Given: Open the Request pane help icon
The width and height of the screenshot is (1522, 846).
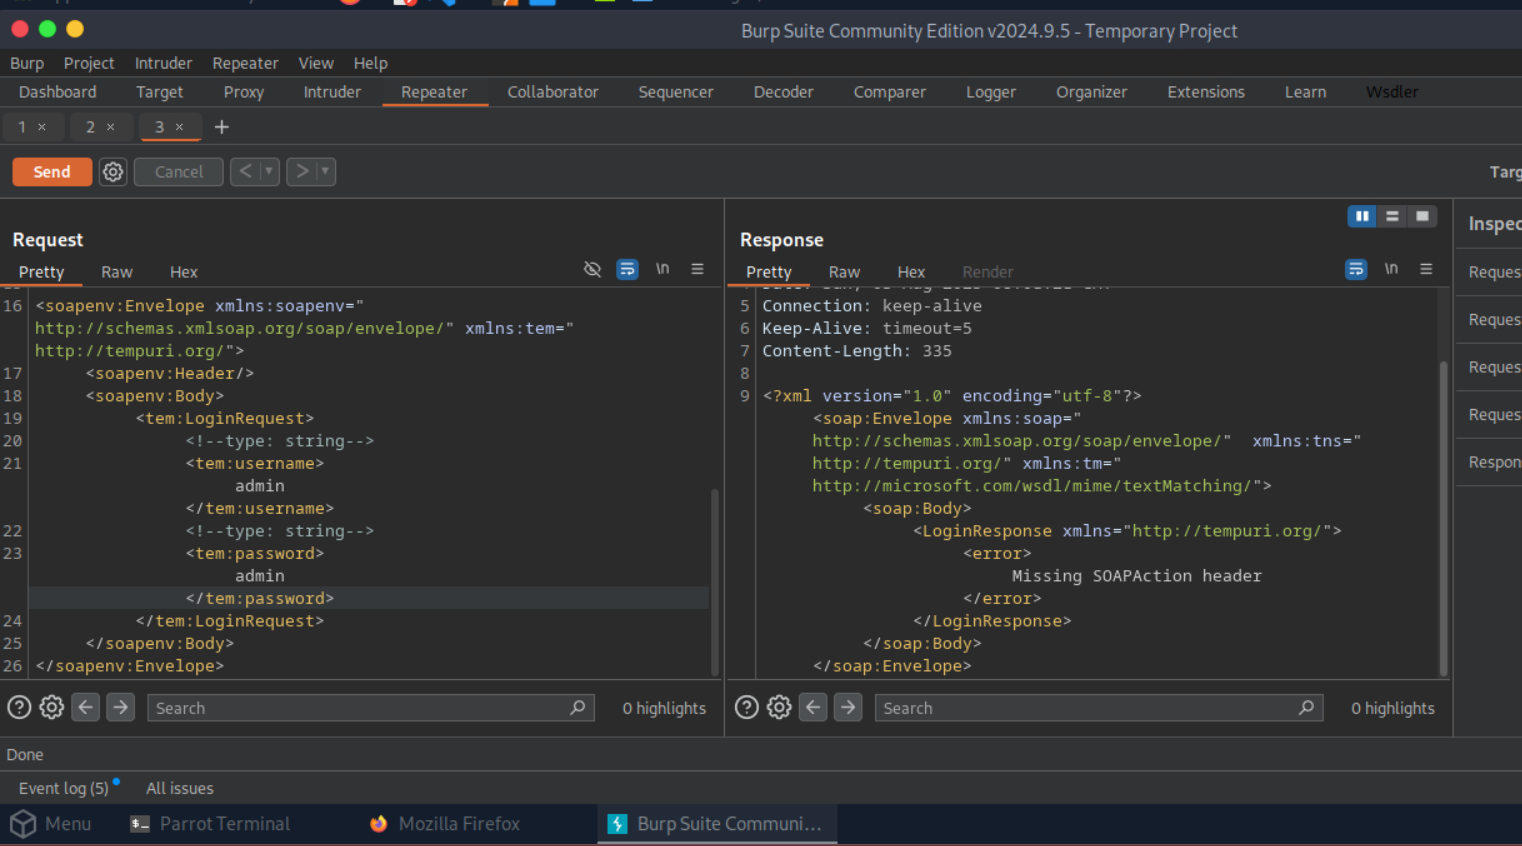Looking at the screenshot, I should click(19, 708).
